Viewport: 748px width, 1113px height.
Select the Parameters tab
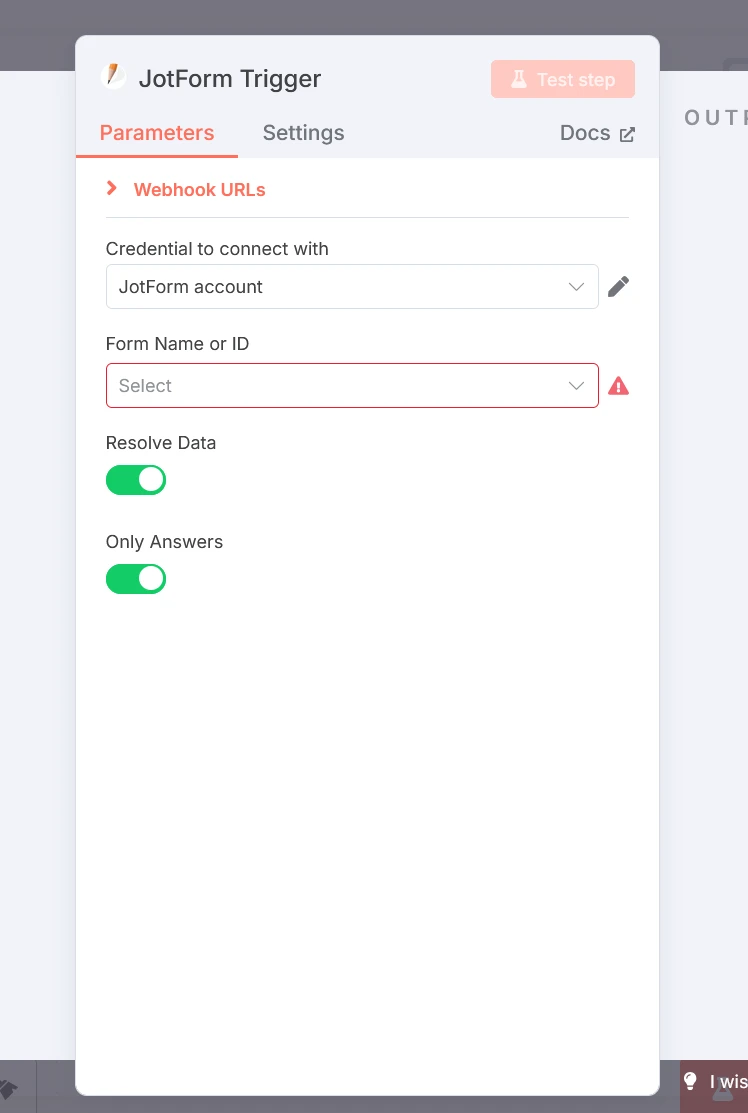[156, 132]
